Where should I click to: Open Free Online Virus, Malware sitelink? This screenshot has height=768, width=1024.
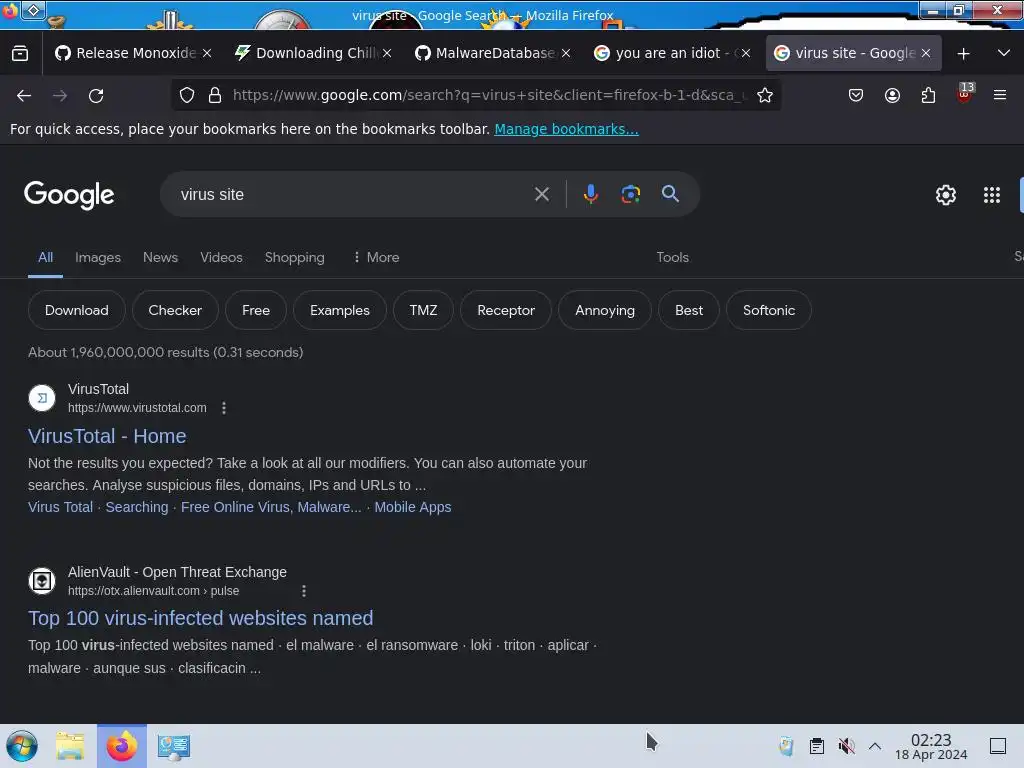271,507
